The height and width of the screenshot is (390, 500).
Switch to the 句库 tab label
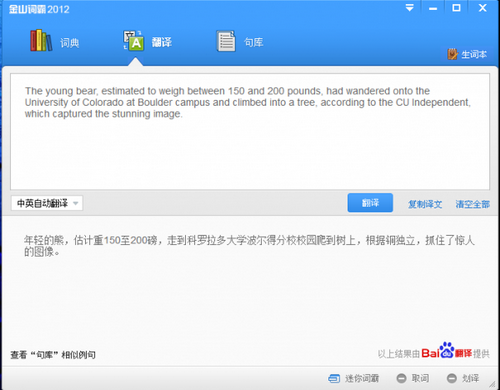coord(254,42)
